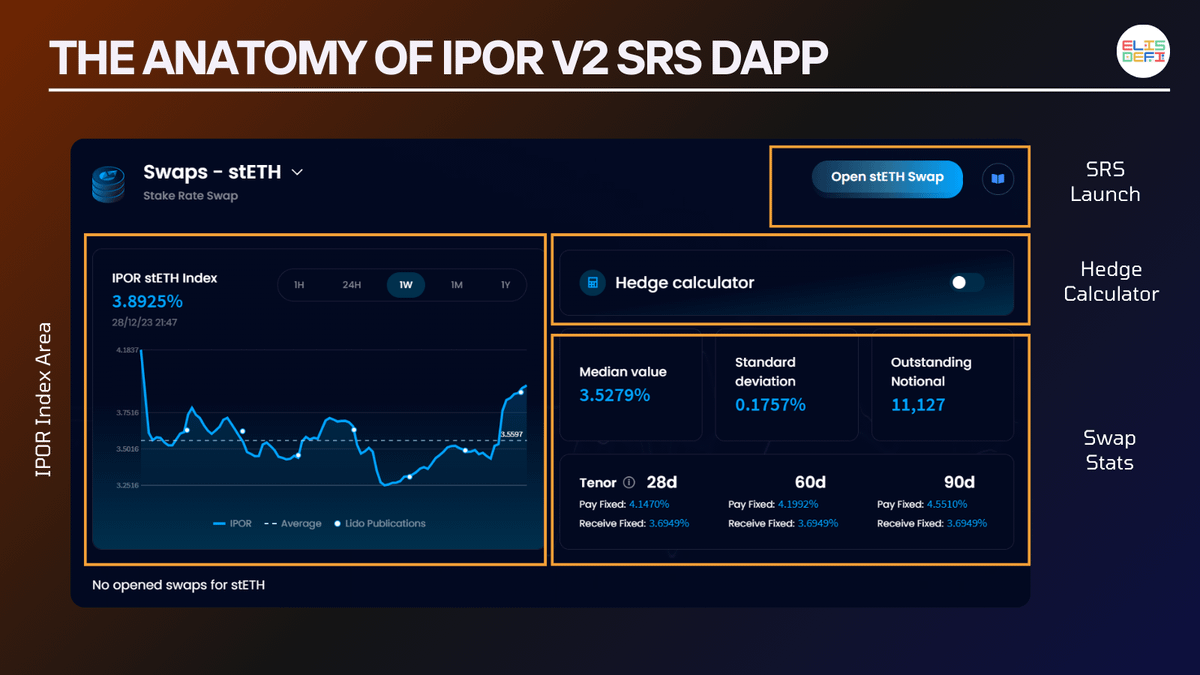Screen dimensions: 1200x675
Task: Select the 1H chart timeframe
Action: pyautogui.click(x=299, y=285)
